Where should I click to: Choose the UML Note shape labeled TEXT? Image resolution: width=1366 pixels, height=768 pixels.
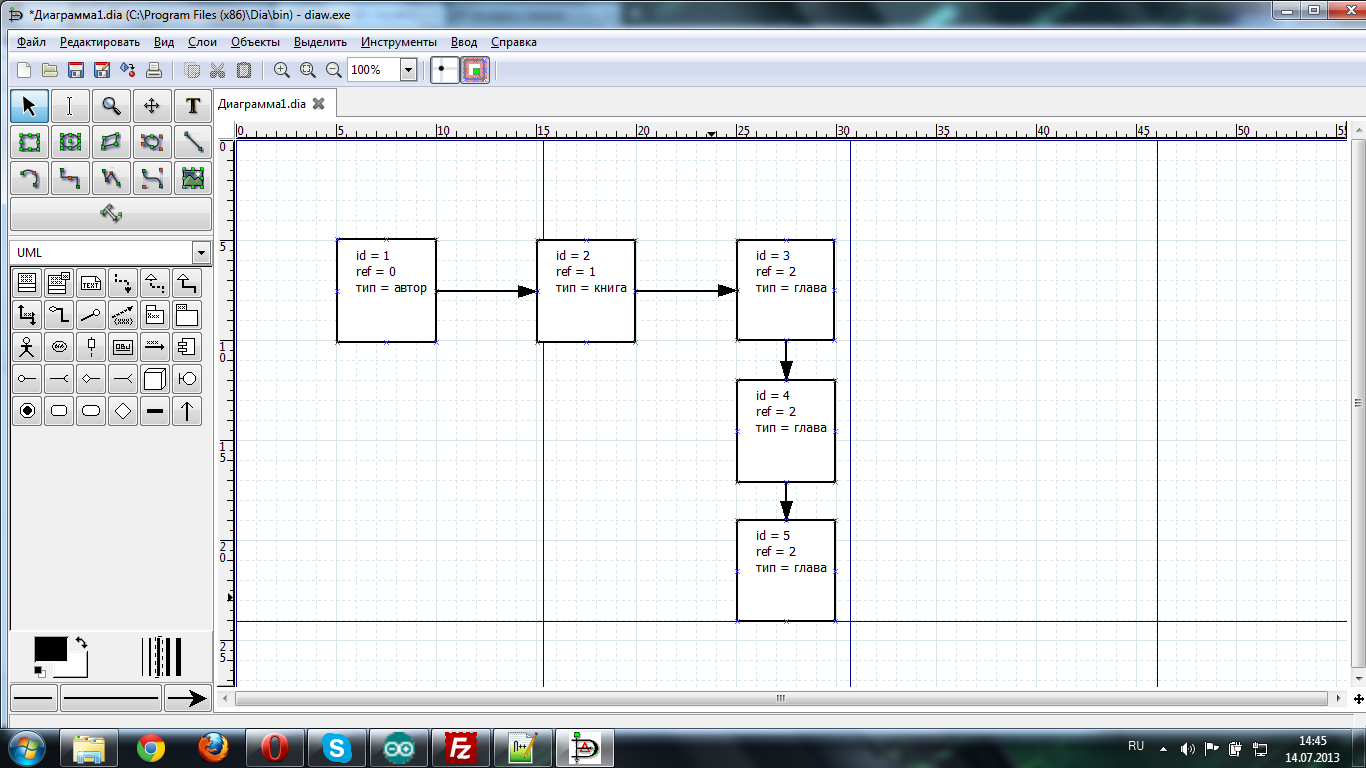pos(91,283)
